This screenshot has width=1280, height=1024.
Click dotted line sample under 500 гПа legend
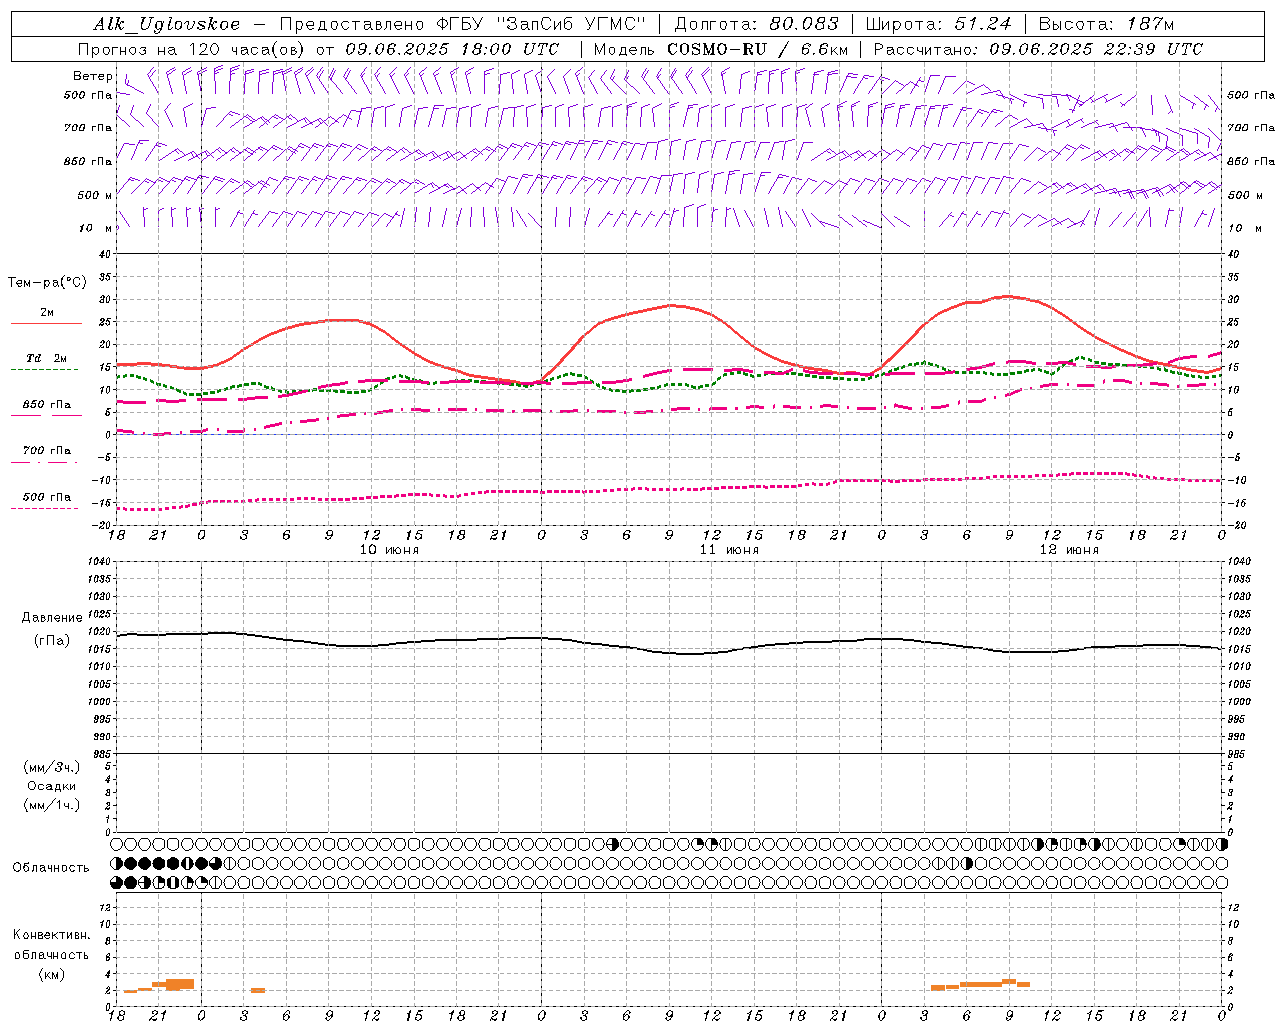tap(46, 509)
